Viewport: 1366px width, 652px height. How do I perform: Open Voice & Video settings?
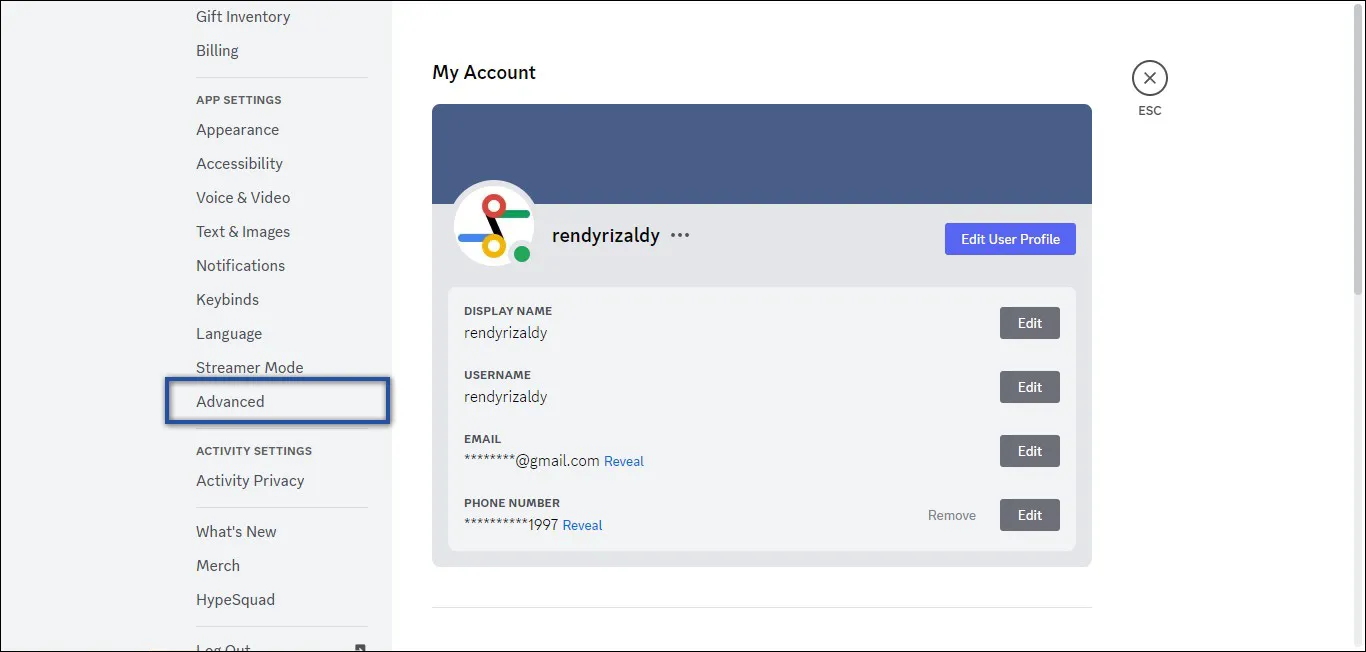(x=243, y=197)
